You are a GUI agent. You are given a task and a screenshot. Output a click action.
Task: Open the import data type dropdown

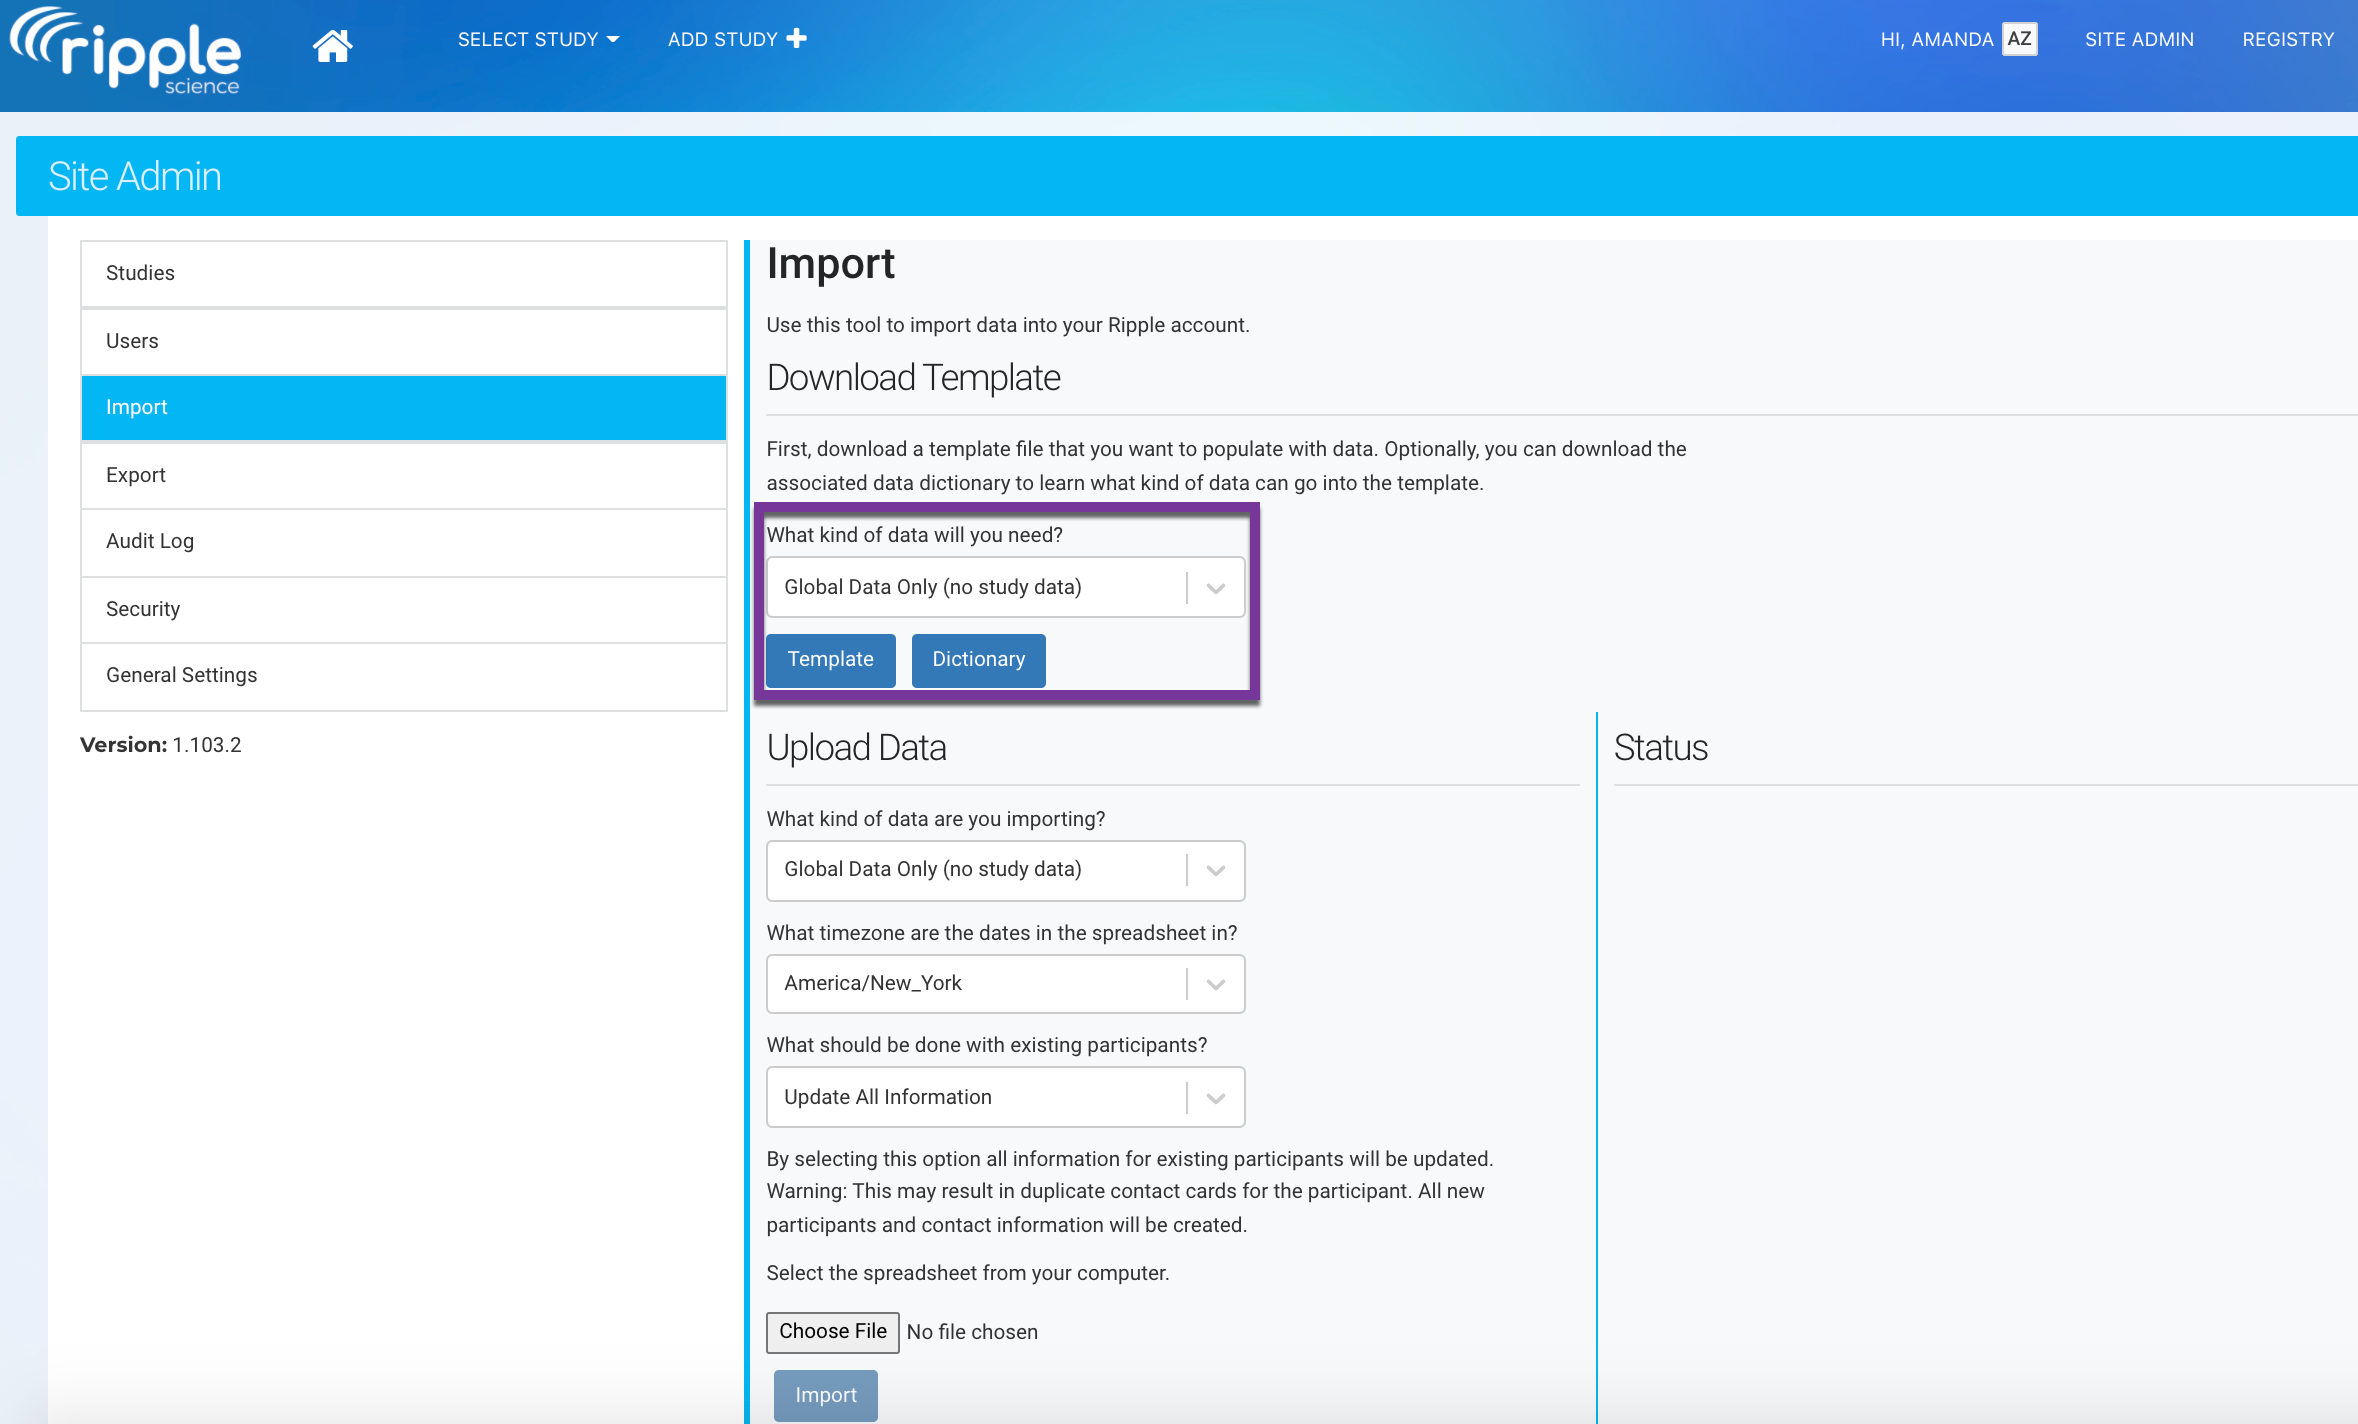point(1004,870)
